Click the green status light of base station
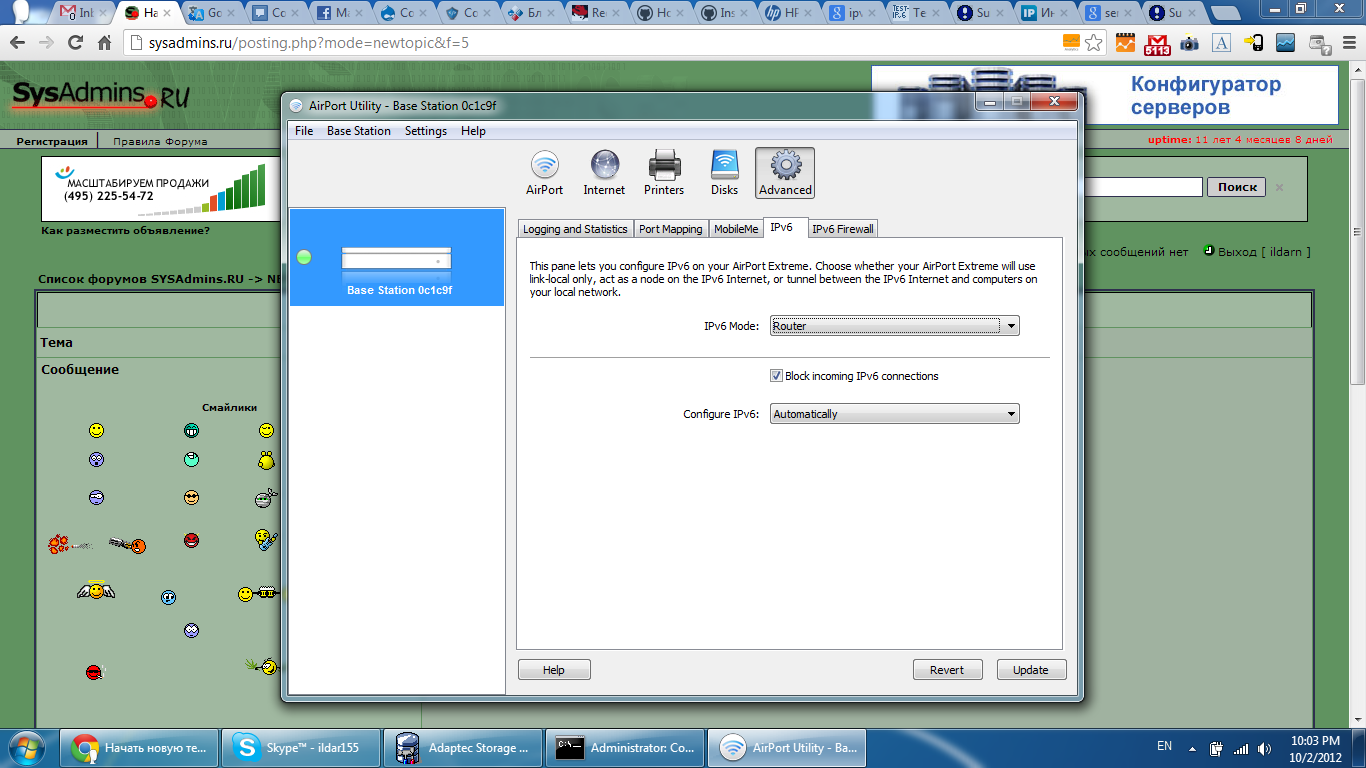Screen dimensions: 1366x768 pyautogui.click(x=304, y=258)
